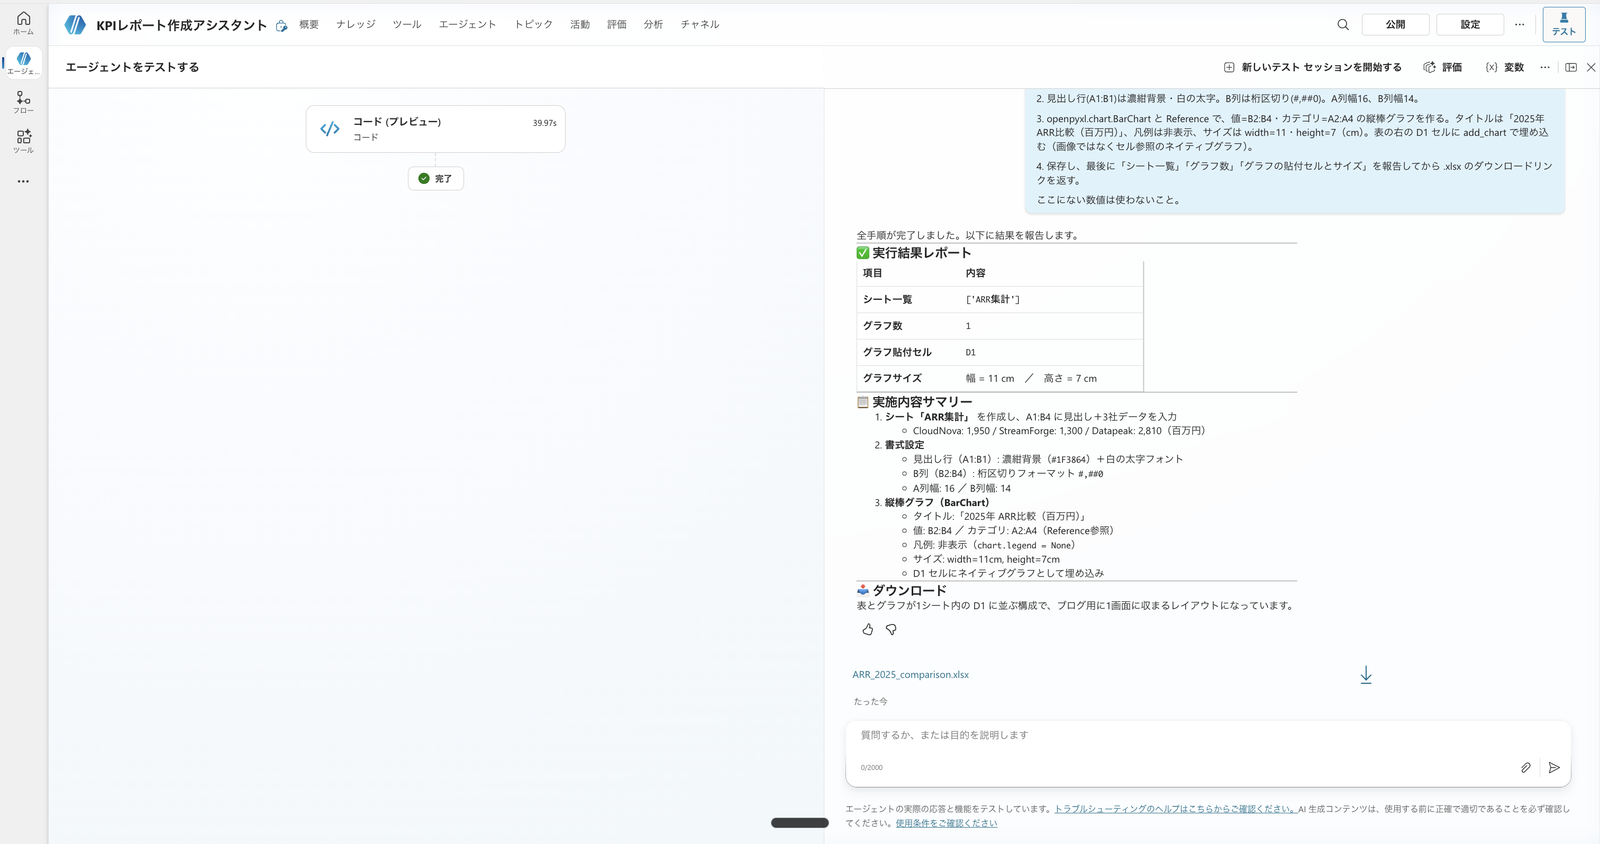Open the terms of use link
The image size is (1600, 844).
(946, 823)
